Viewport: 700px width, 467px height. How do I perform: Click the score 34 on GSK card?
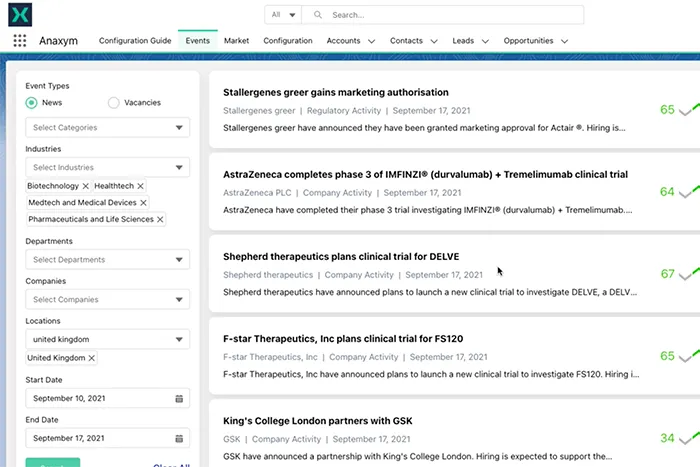coord(667,438)
